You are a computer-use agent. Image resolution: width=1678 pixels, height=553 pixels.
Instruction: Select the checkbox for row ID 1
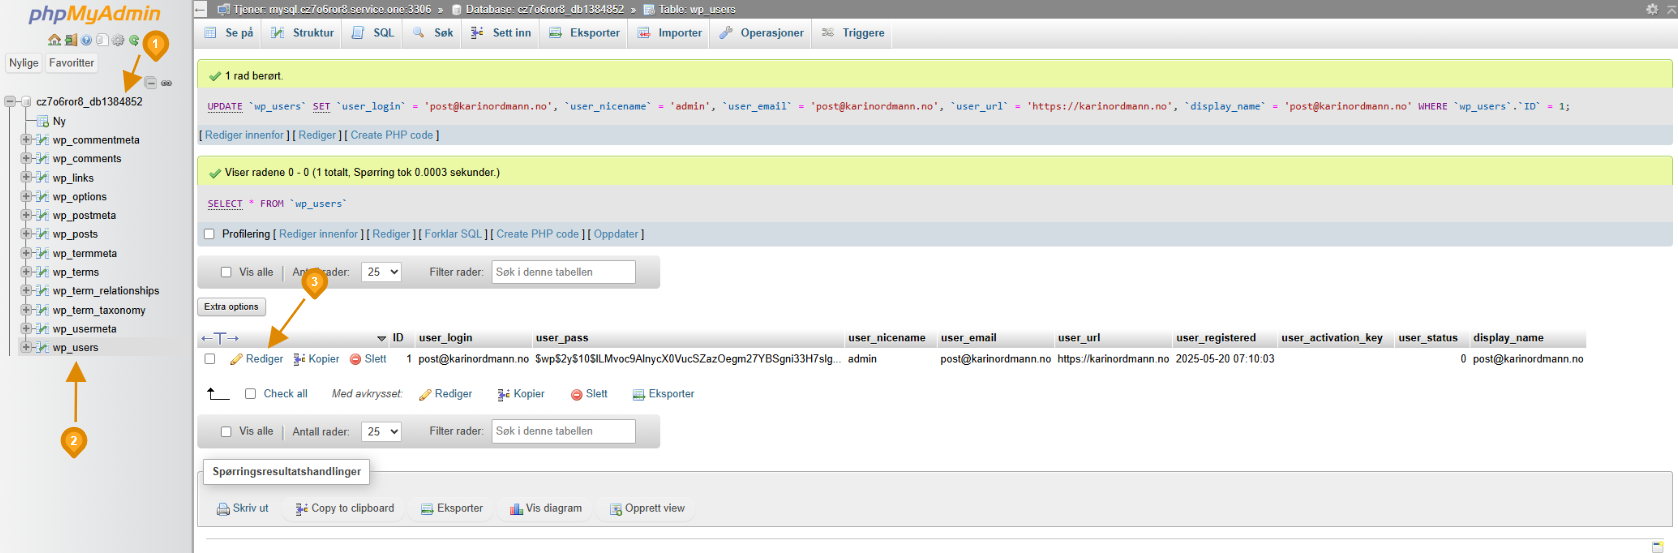click(x=210, y=359)
